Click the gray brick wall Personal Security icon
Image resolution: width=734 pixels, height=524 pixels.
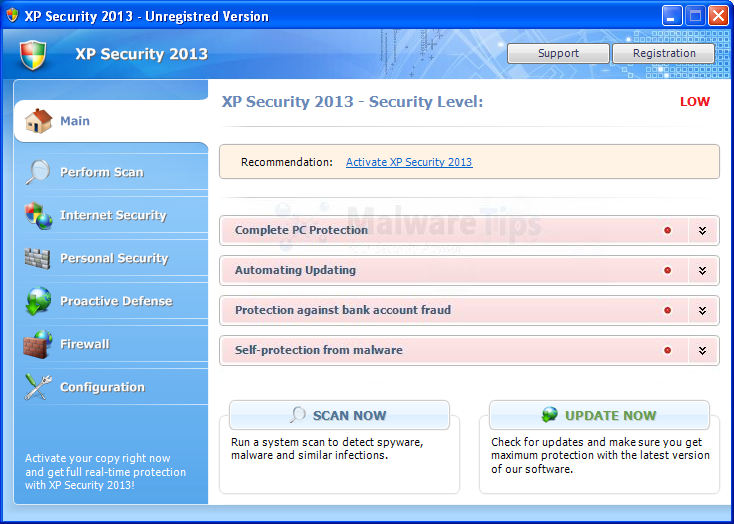(x=37, y=258)
